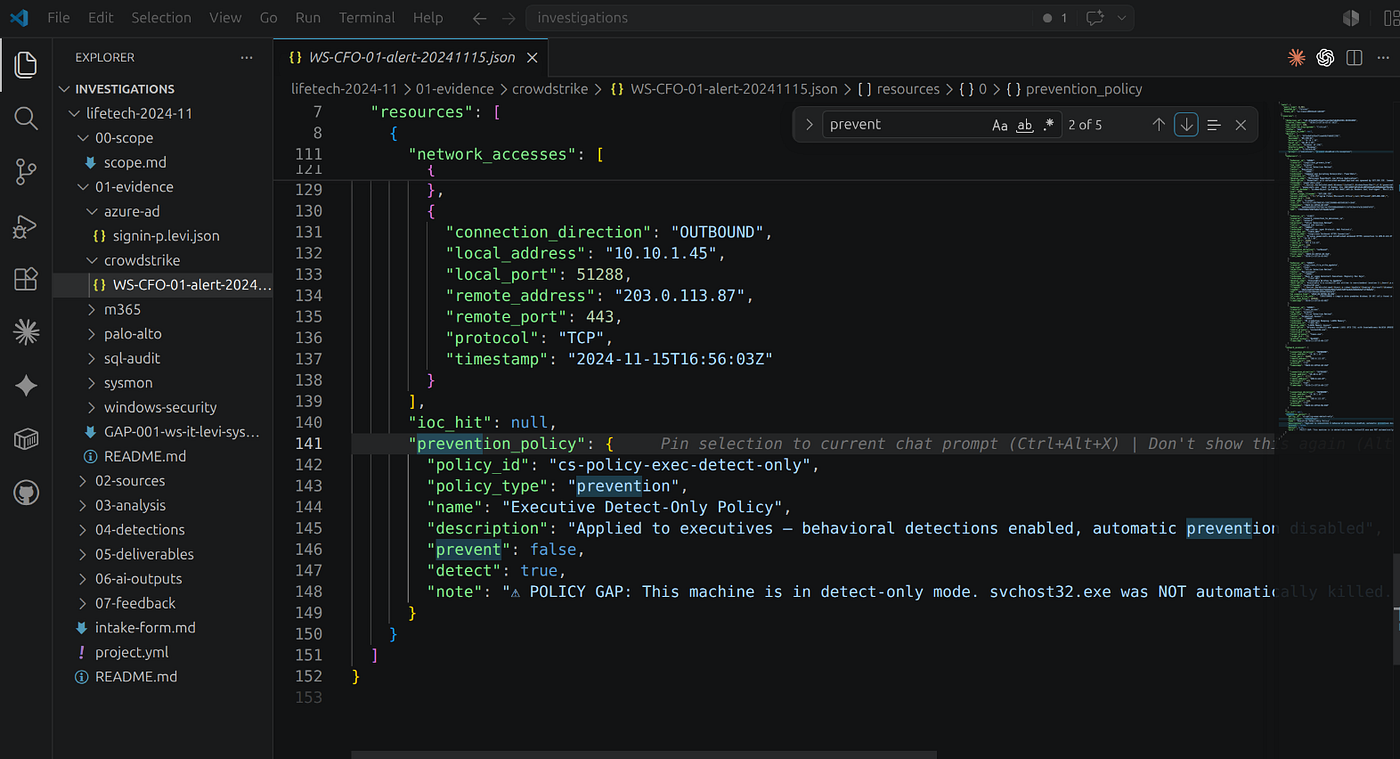The width and height of the screenshot is (1400, 759).
Task: Run the orange Claude icon in editor toolbar
Action: pos(1297,58)
